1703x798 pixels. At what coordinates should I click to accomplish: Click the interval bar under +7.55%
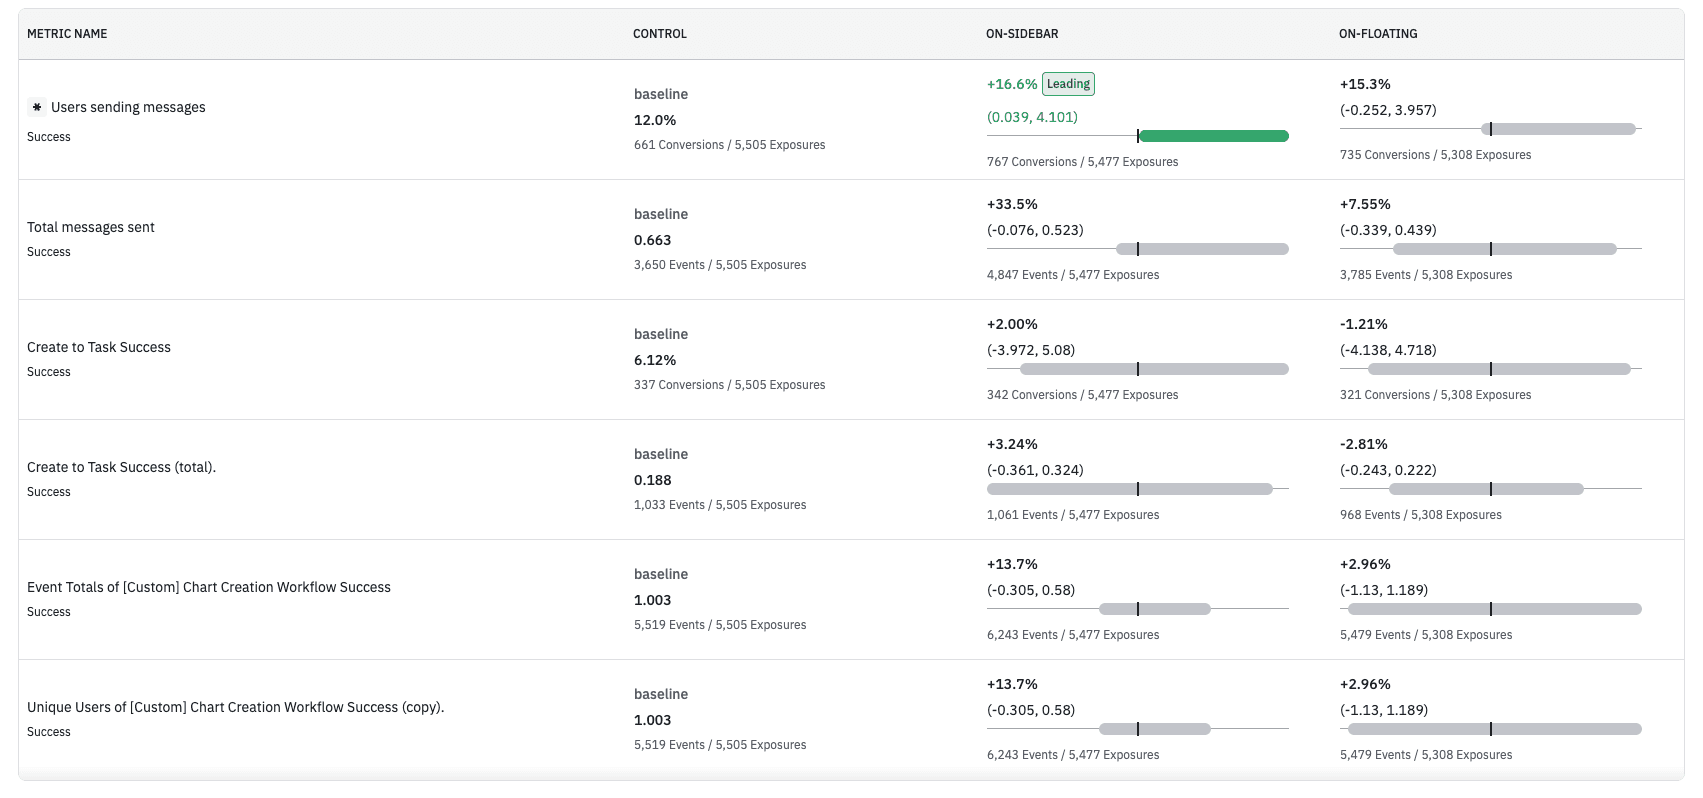tap(1505, 249)
